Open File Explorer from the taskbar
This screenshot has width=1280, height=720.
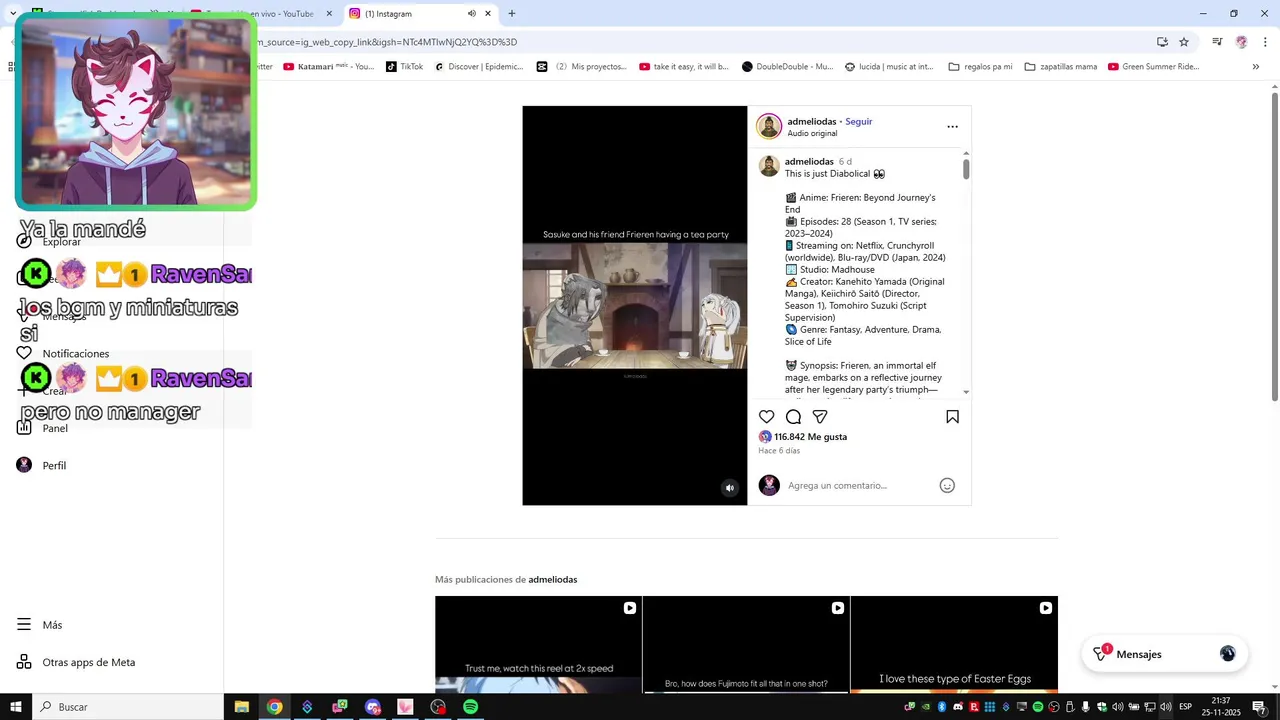coord(241,707)
